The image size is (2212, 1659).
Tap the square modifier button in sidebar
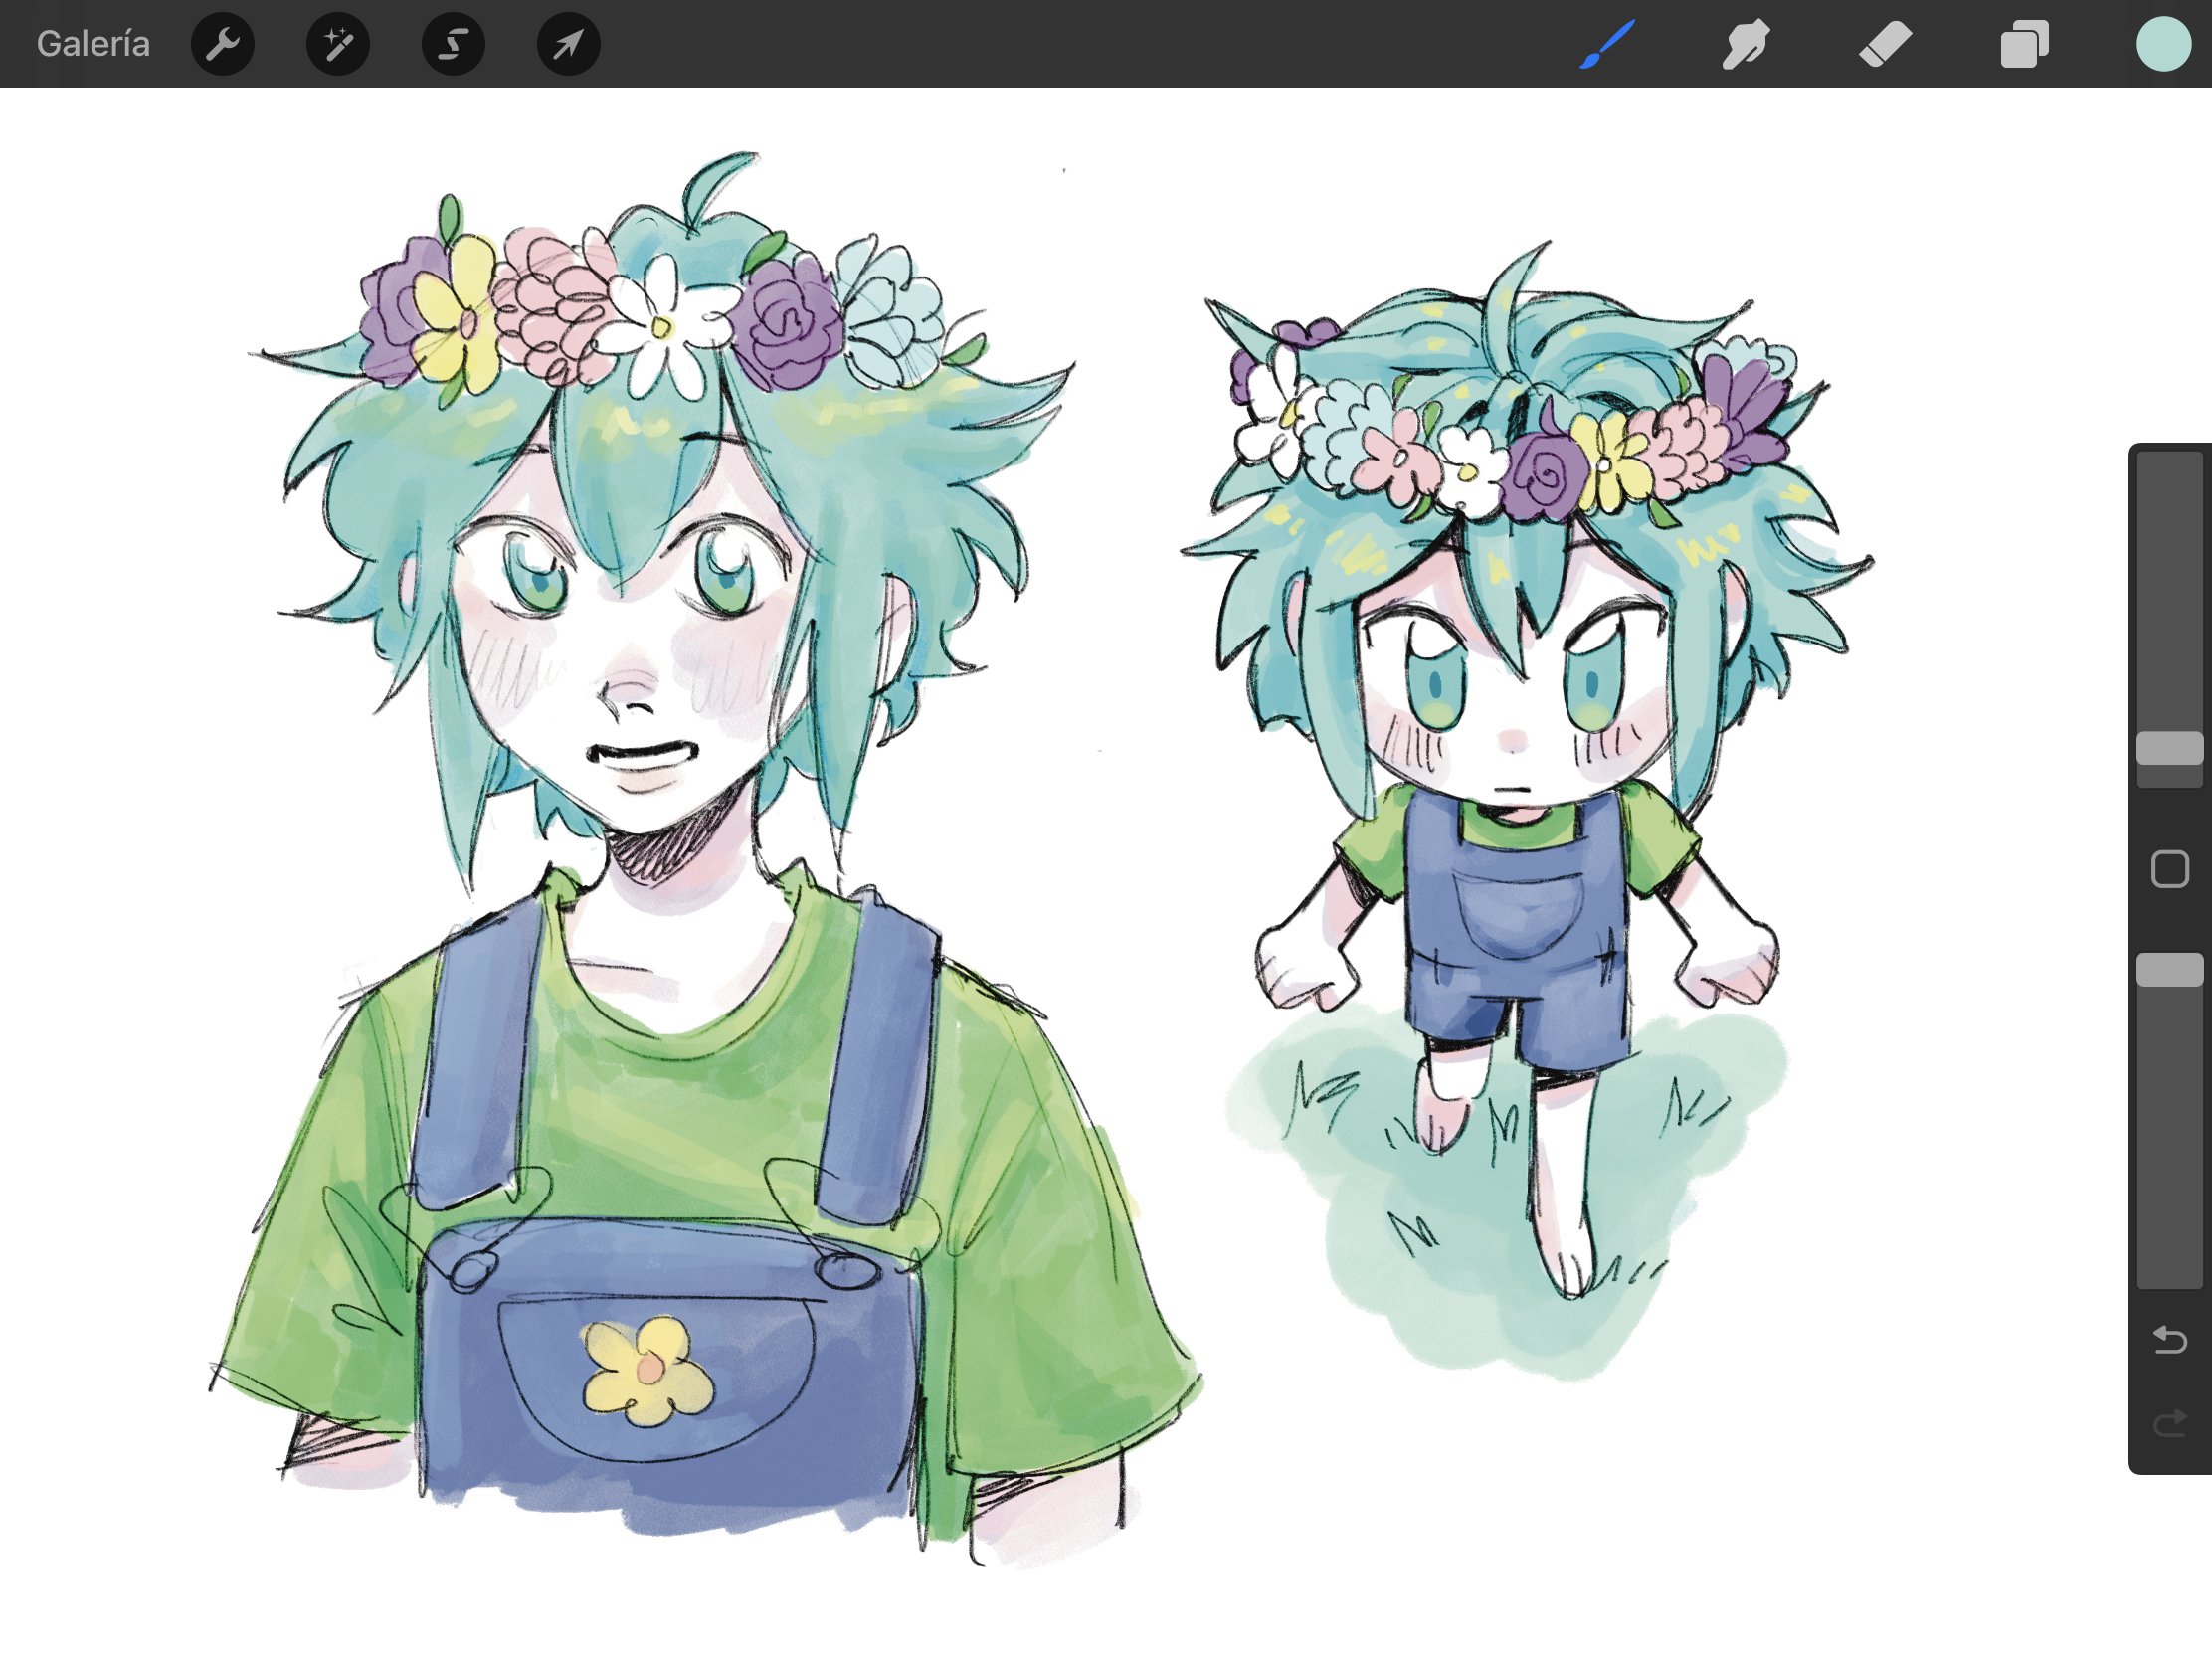(2170, 869)
